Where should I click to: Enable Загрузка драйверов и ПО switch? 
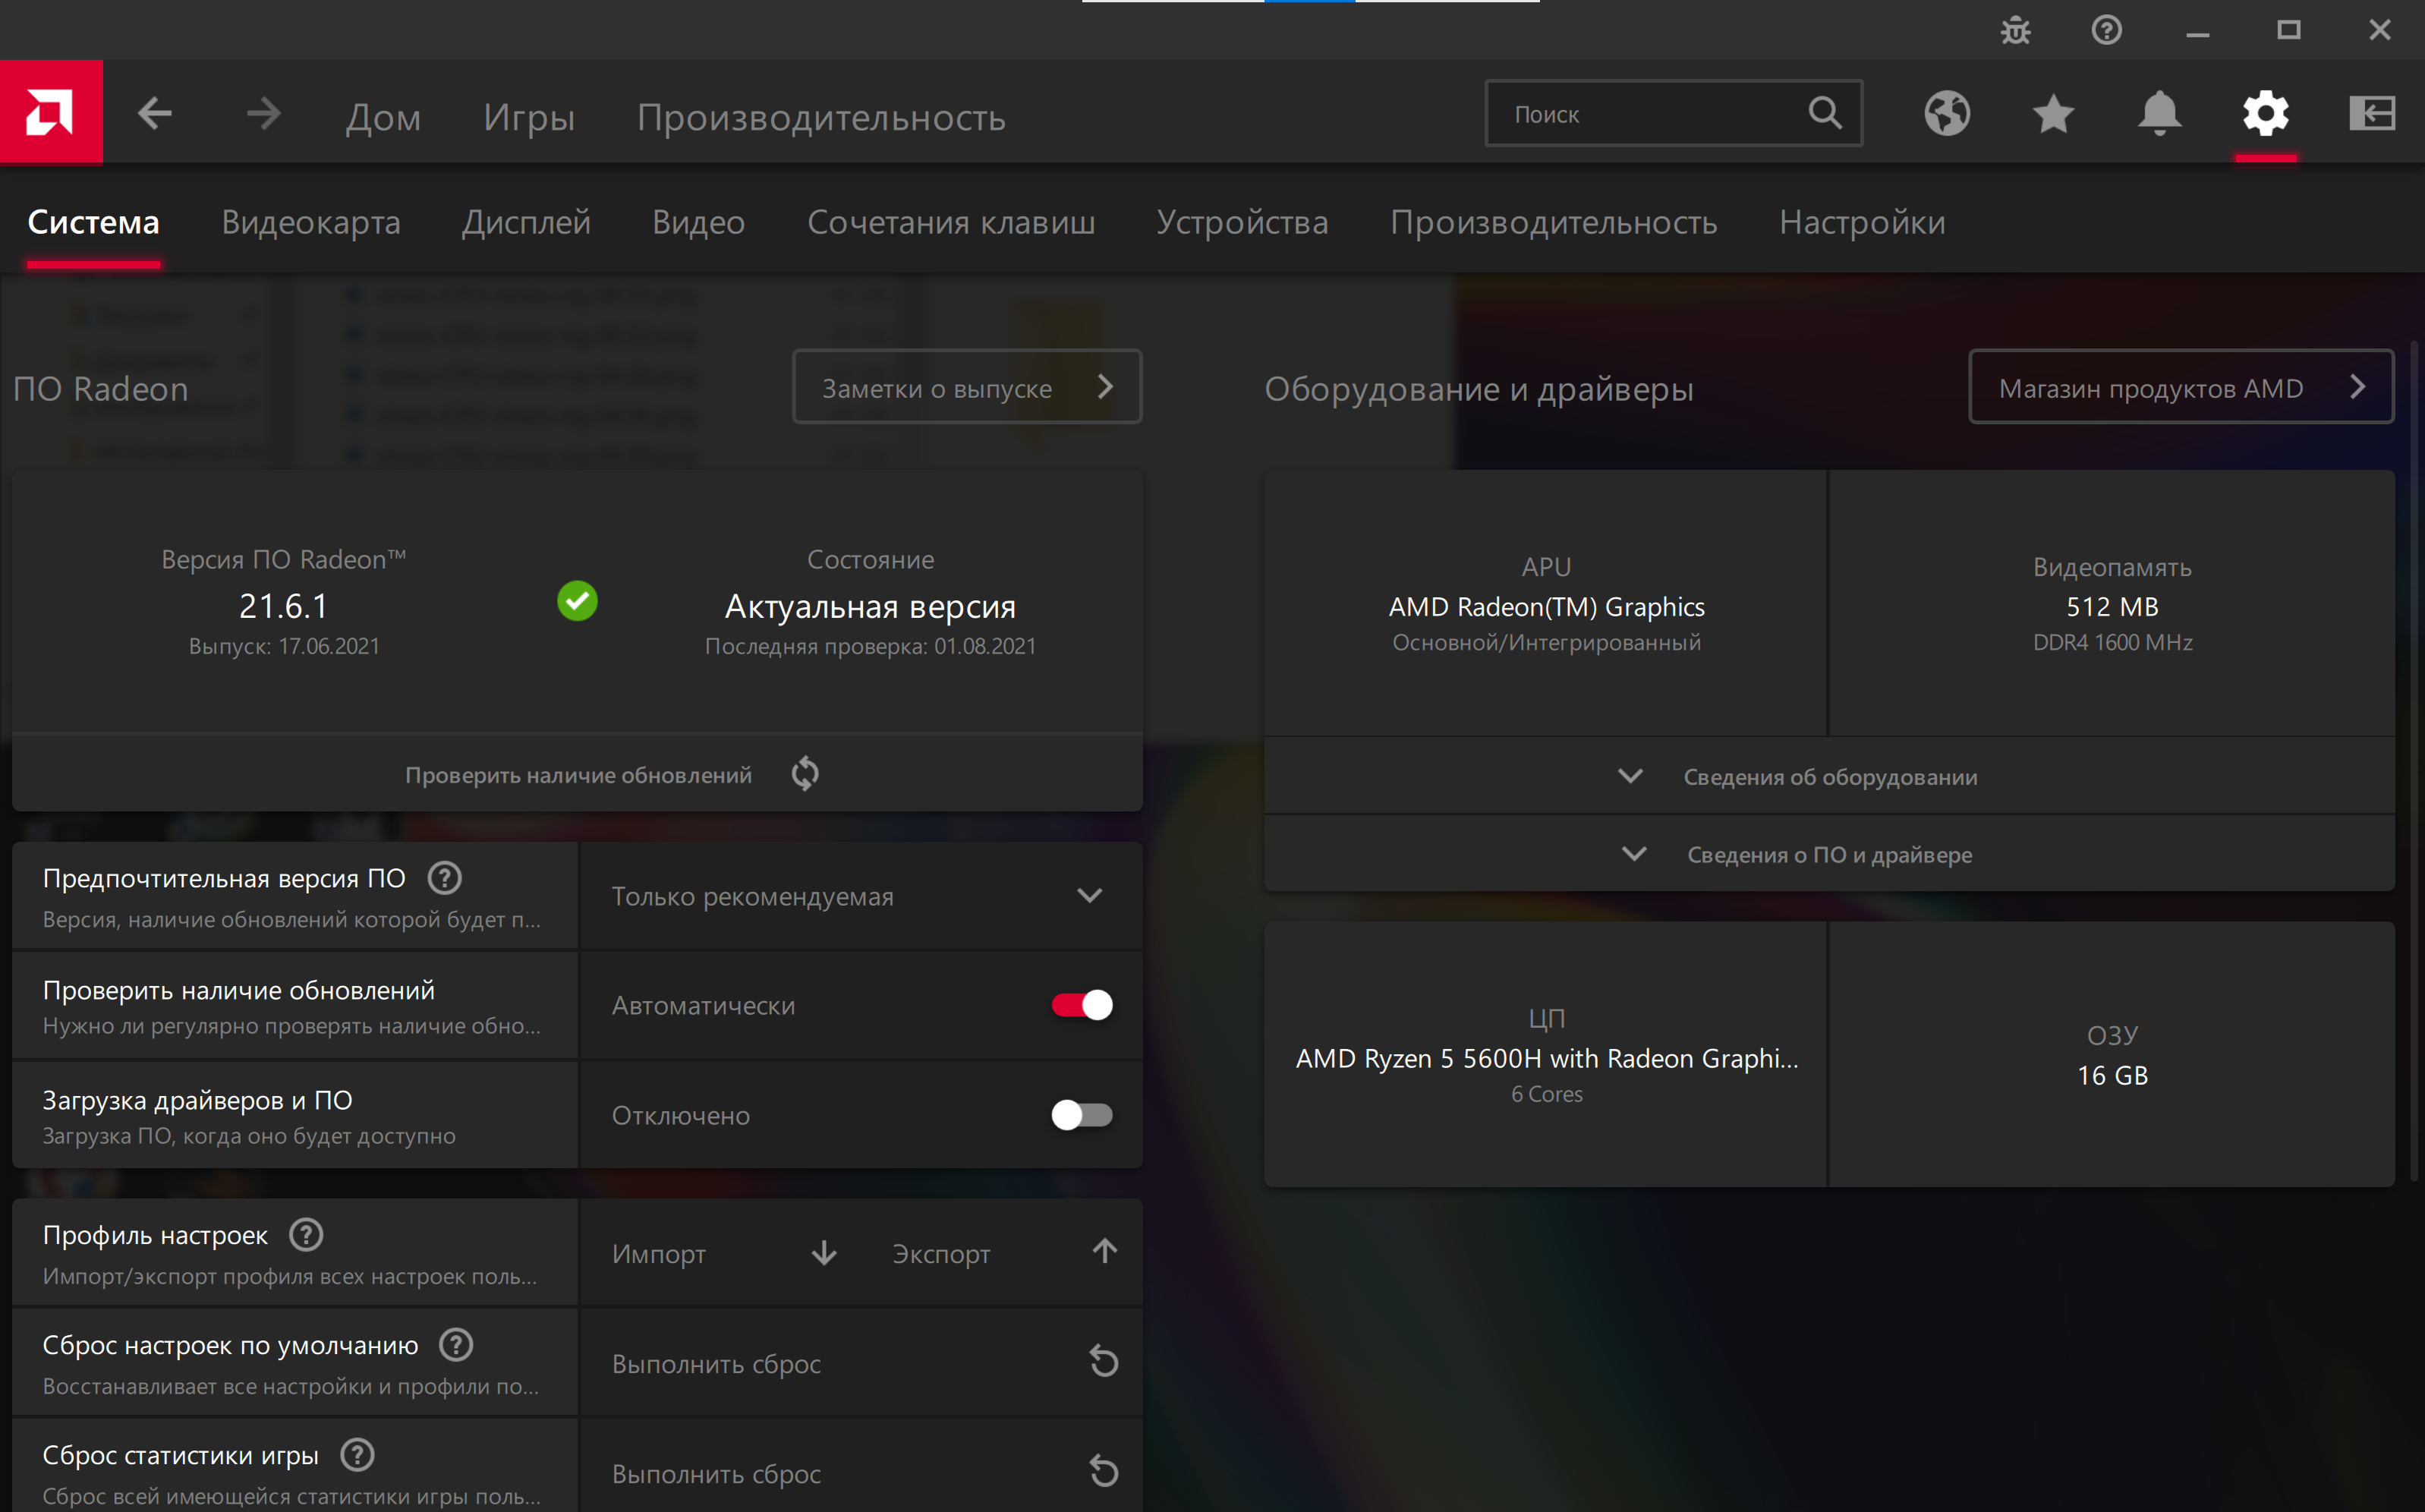1081,1115
